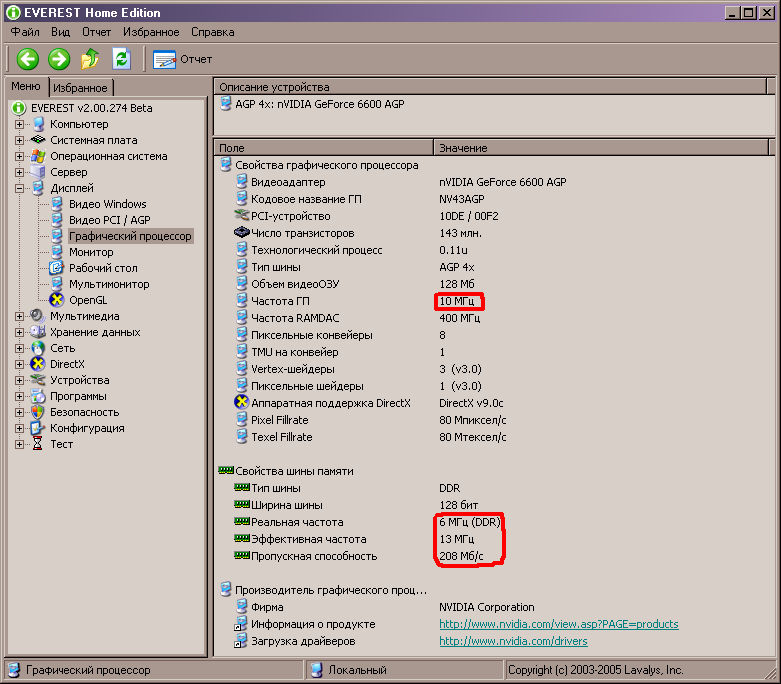The image size is (781, 684).
Task: Select Видео Windows in the tree
Action: (107, 204)
